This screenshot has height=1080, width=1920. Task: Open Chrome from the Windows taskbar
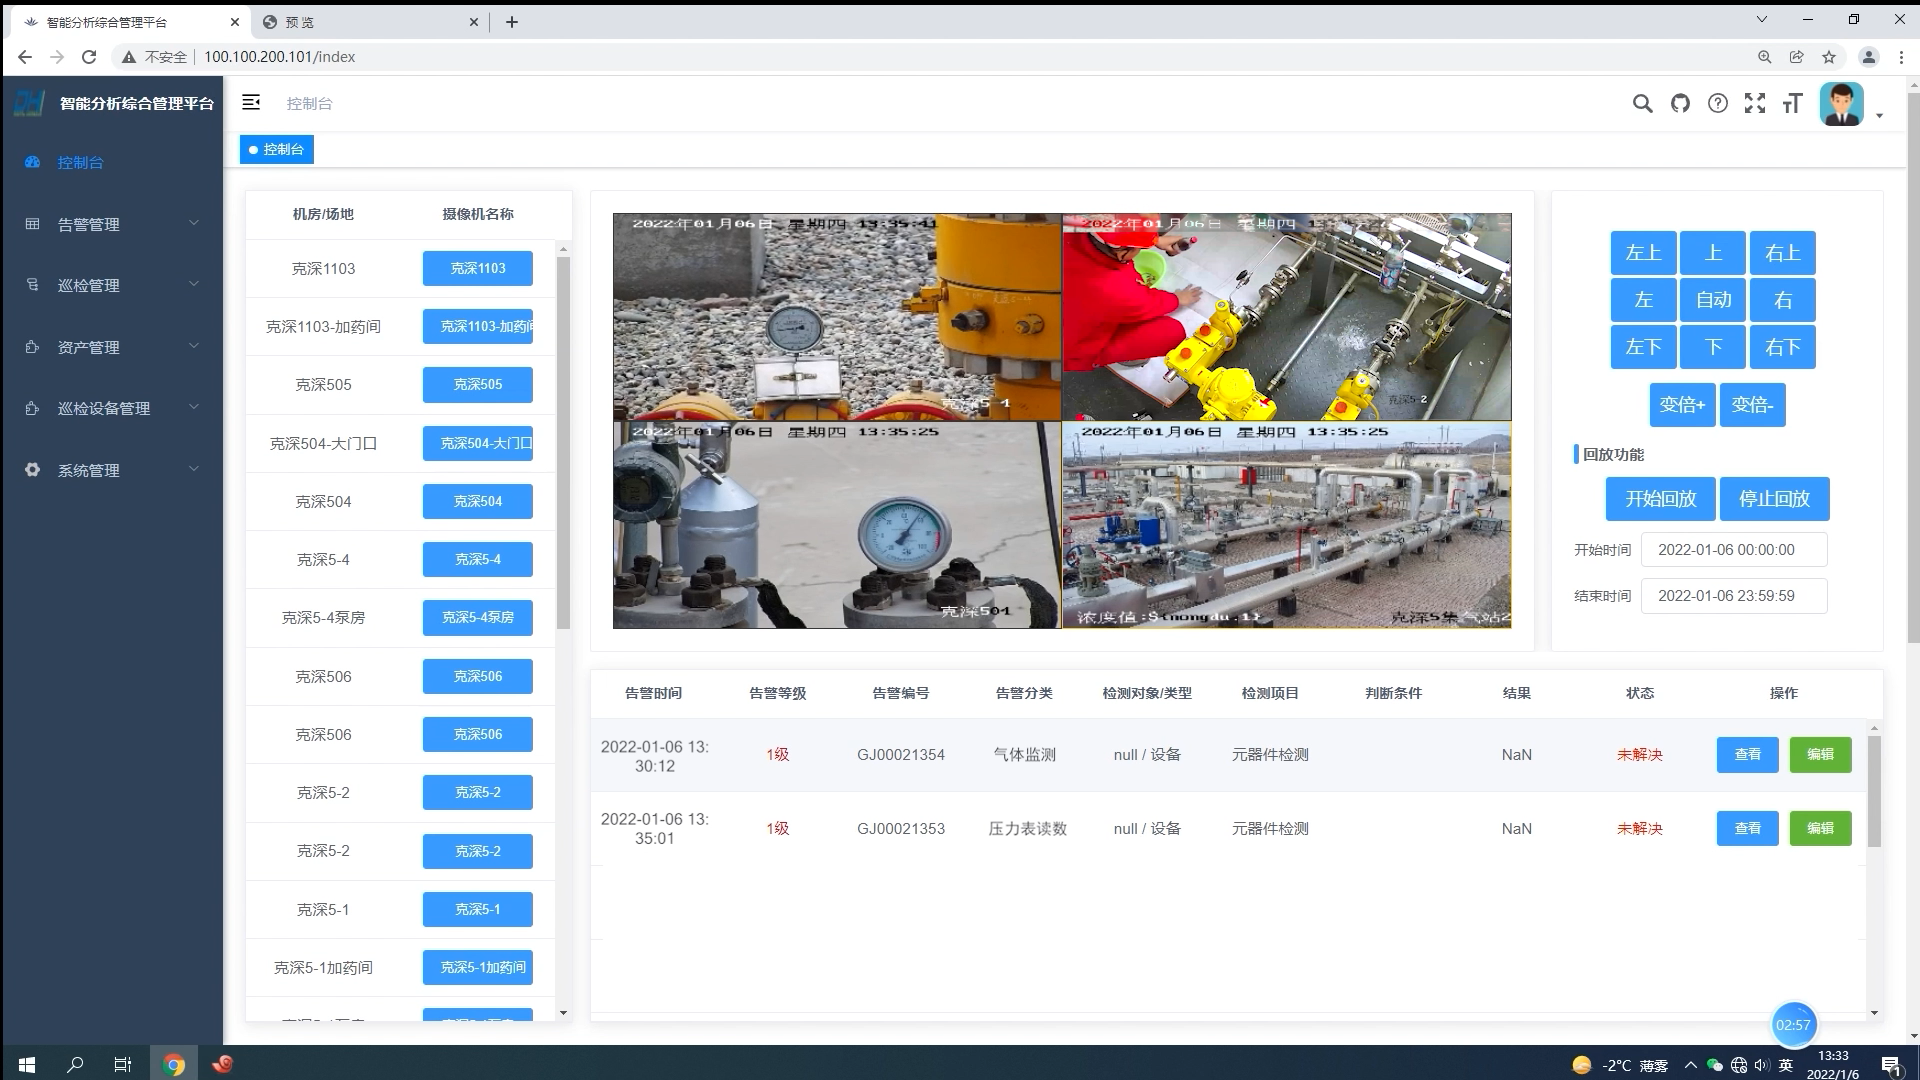(174, 1064)
